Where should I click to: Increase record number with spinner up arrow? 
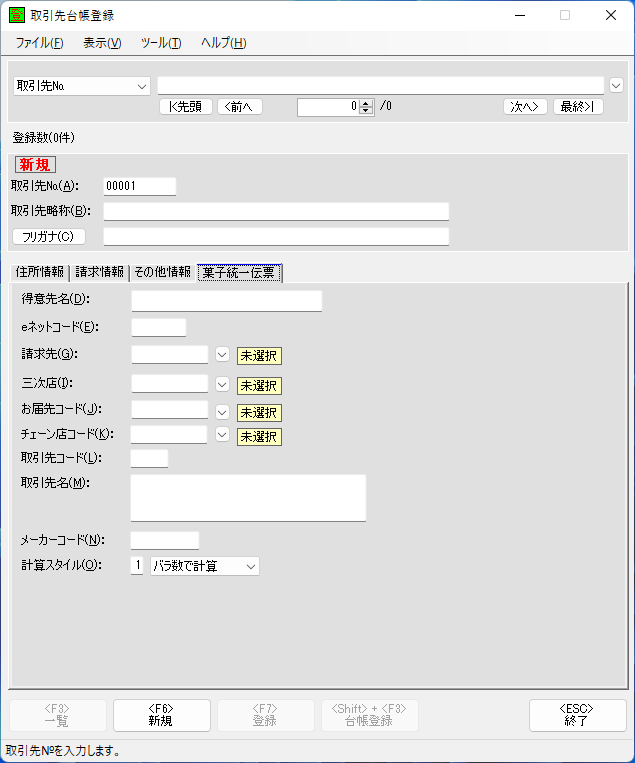click(x=366, y=103)
